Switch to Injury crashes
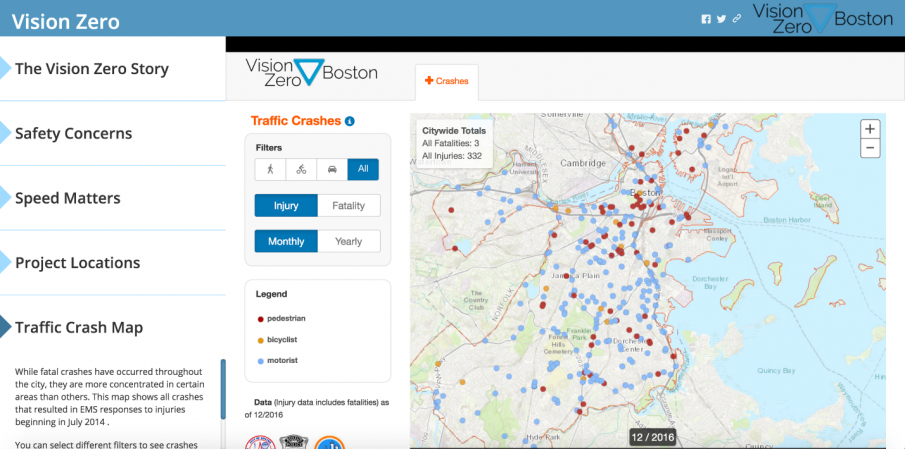This screenshot has height=449, width=905. point(286,205)
